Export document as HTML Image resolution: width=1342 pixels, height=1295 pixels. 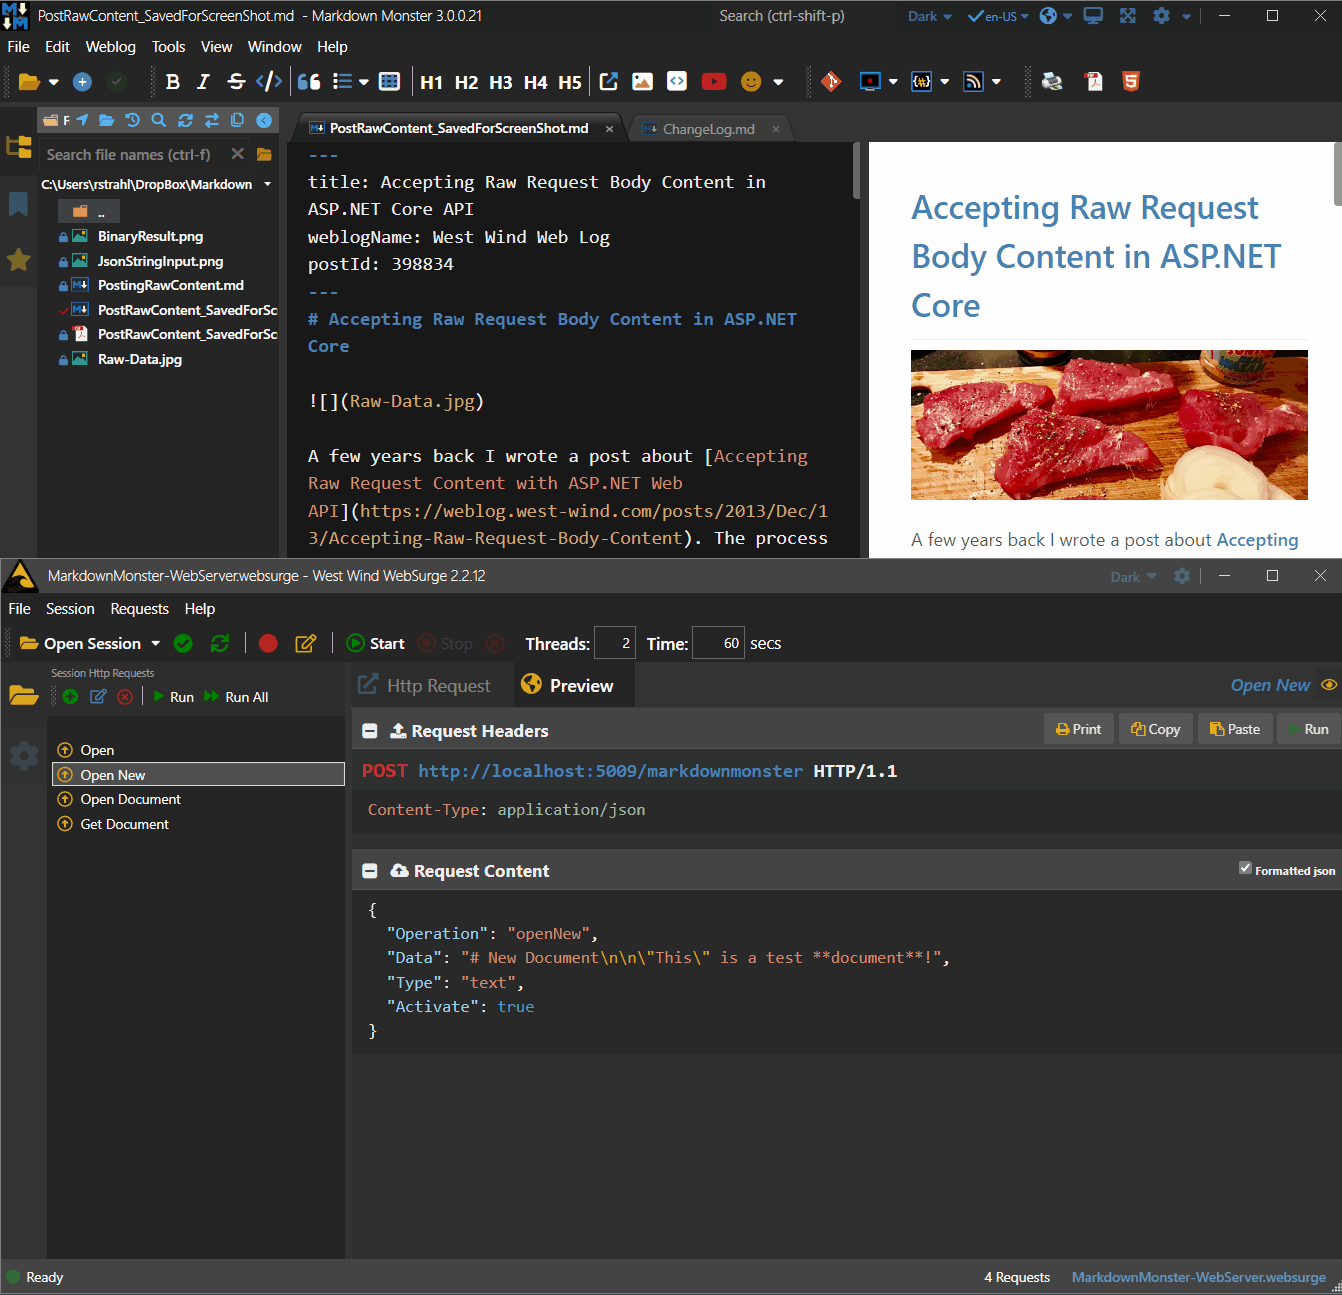point(1131,82)
